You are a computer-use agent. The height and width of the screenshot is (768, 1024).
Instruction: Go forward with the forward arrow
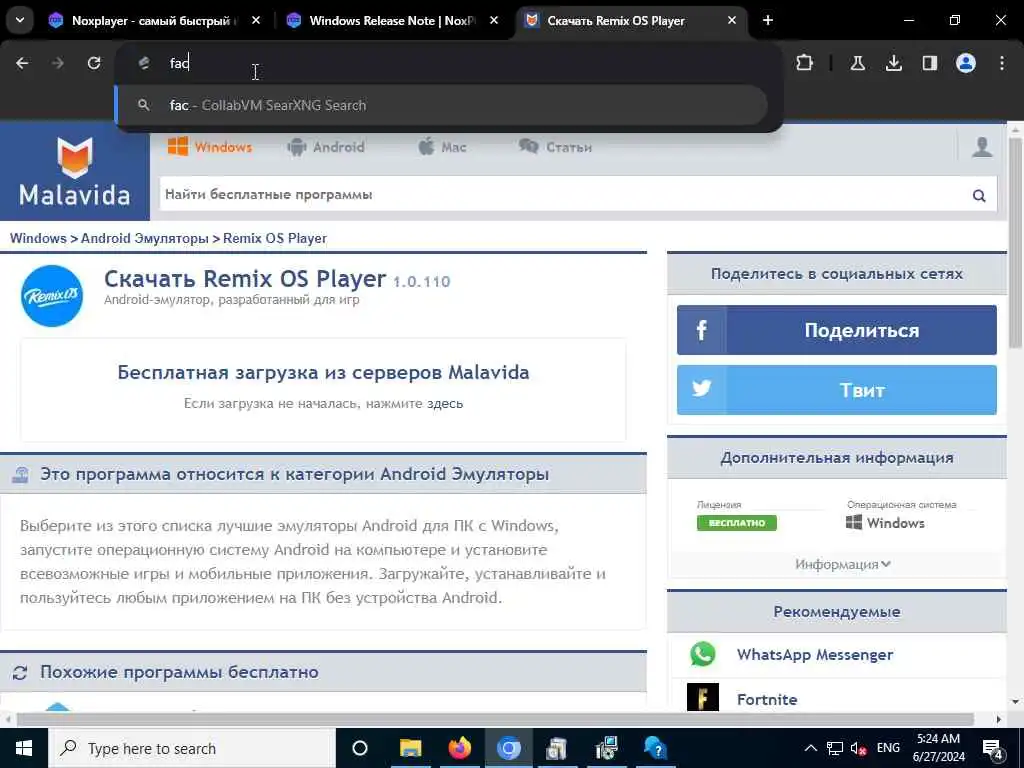pyautogui.click(x=58, y=63)
